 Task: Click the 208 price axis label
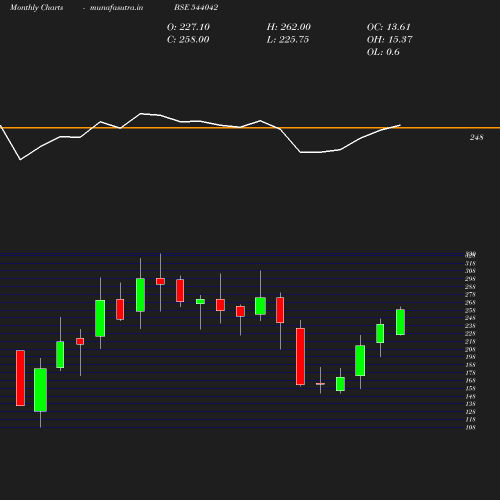coord(470,349)
